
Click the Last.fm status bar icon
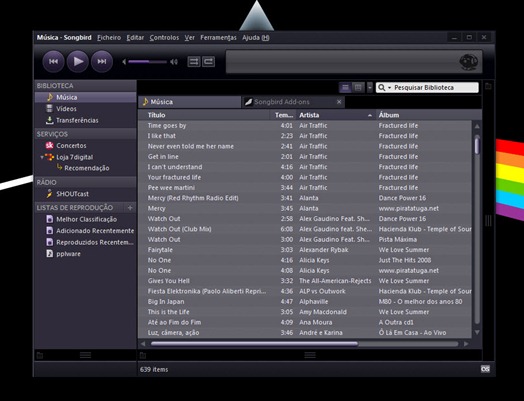click(x=485, y=369)
